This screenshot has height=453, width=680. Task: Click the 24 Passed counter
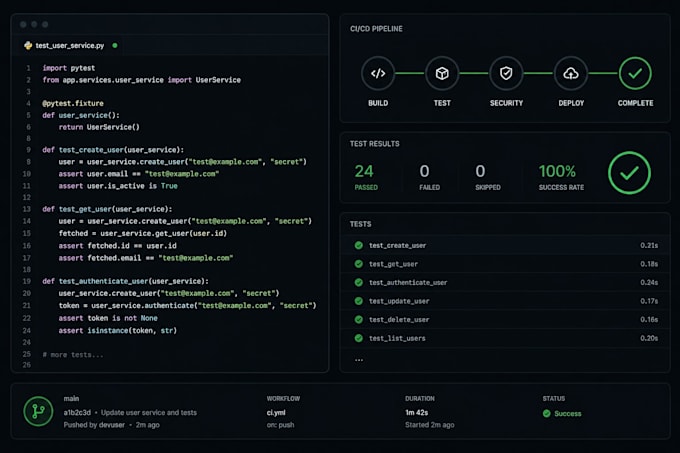pos(366,177)
